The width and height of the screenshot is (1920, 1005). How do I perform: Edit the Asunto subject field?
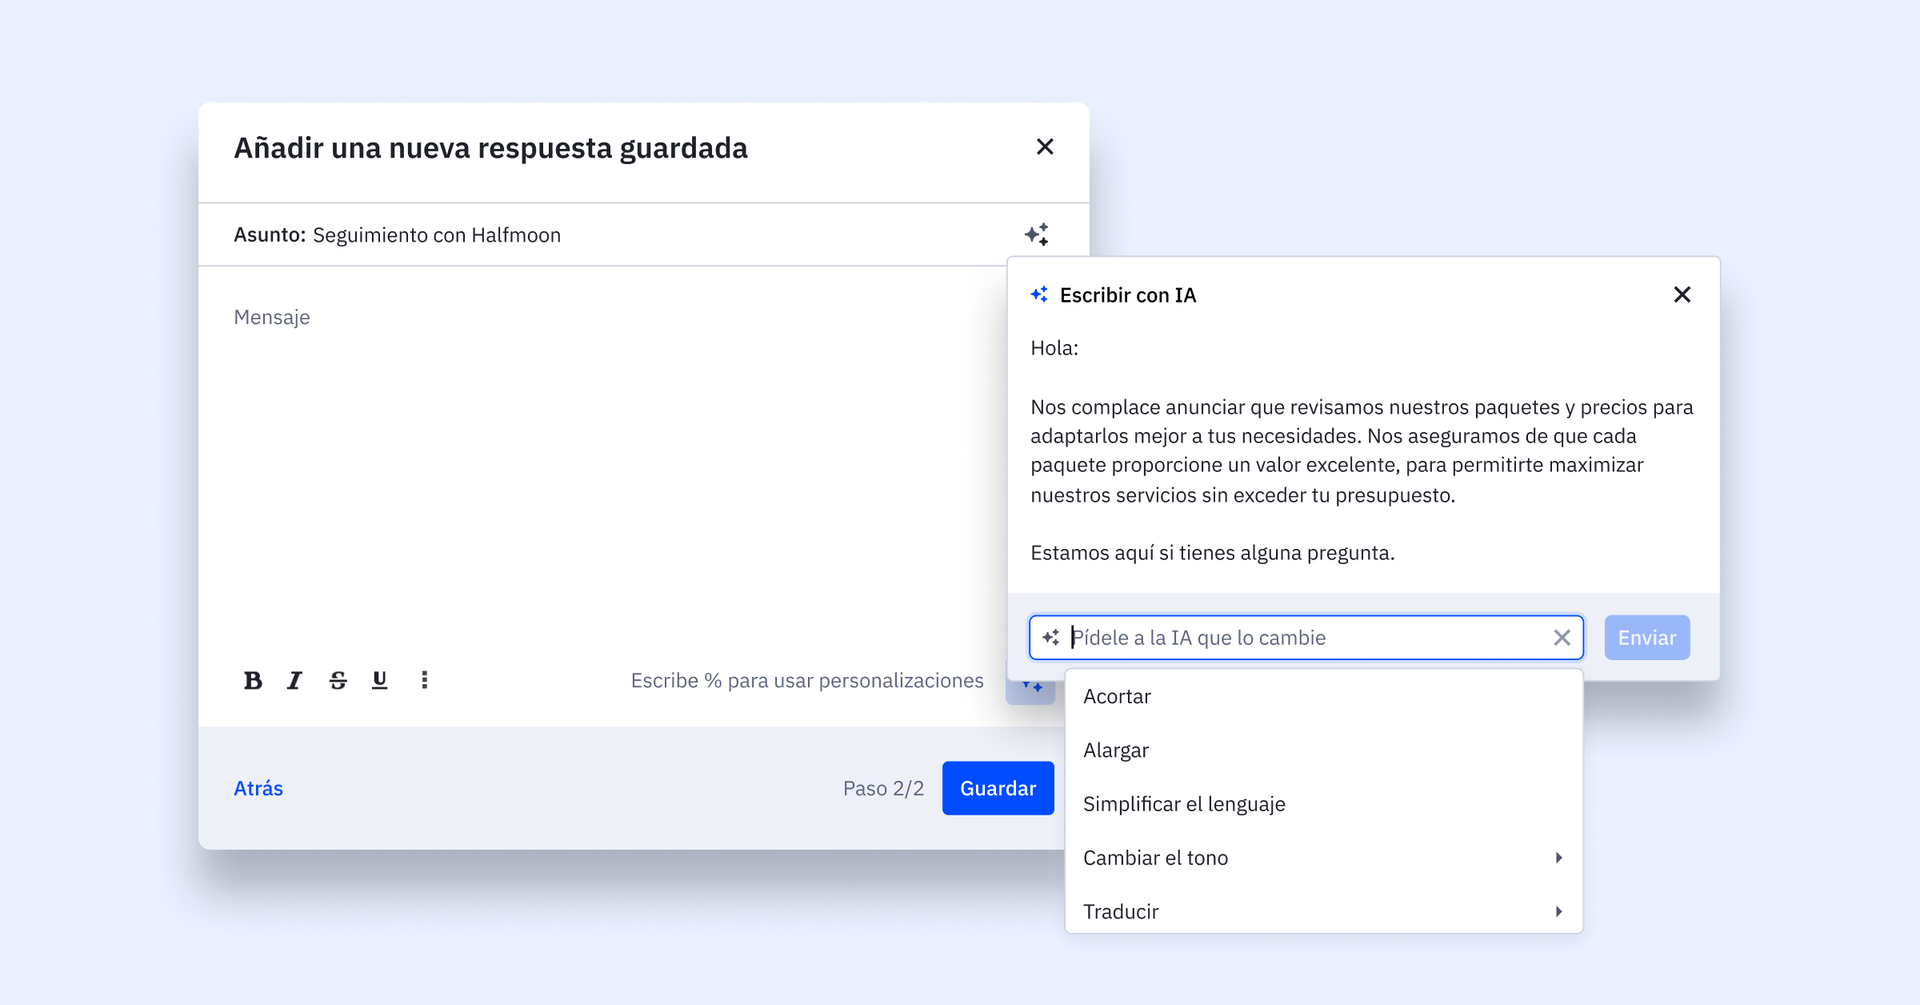600,235
